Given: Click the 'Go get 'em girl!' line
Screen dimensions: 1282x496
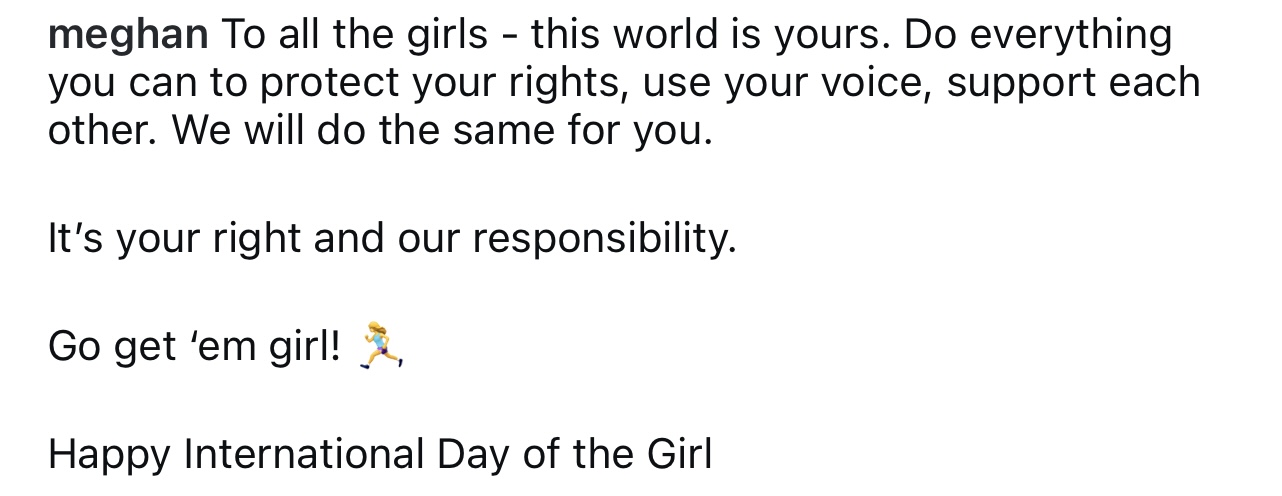Looking at the screenshot, I should pos(226,347).
